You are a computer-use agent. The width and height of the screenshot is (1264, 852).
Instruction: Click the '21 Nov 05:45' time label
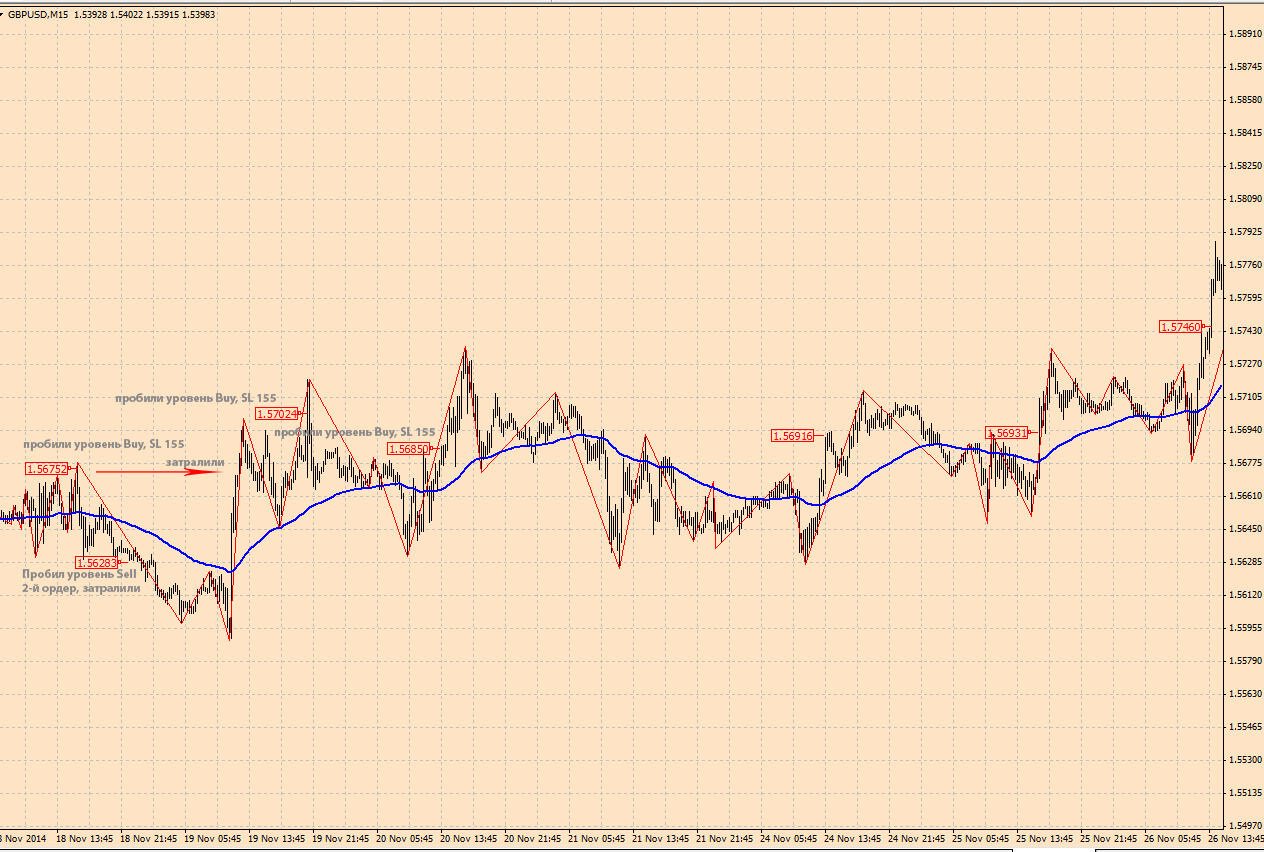click(x=597, y=838)
